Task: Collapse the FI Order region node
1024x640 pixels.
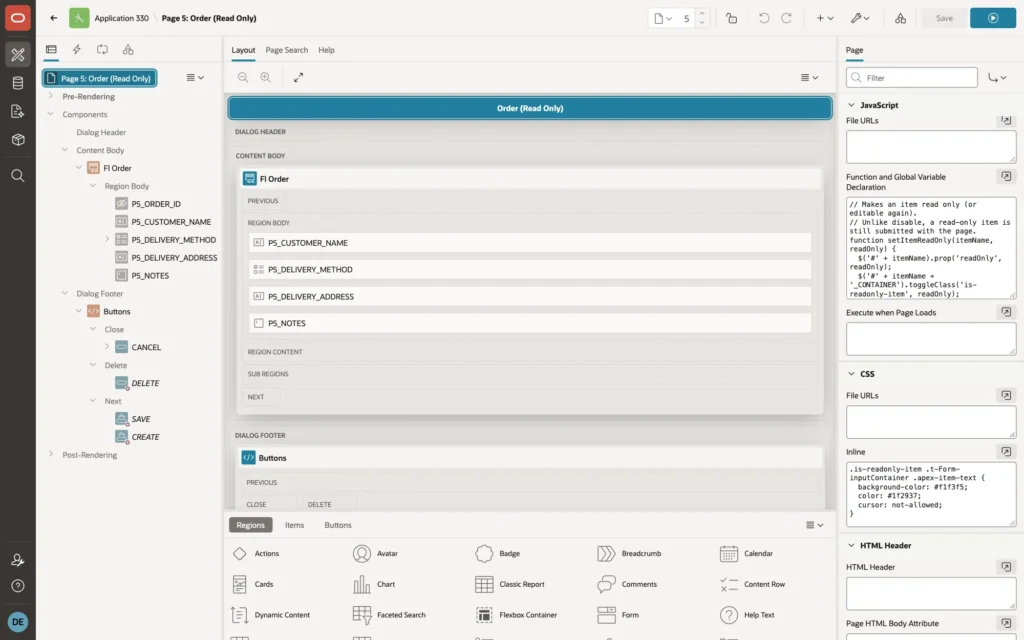Action: [78, 168]
